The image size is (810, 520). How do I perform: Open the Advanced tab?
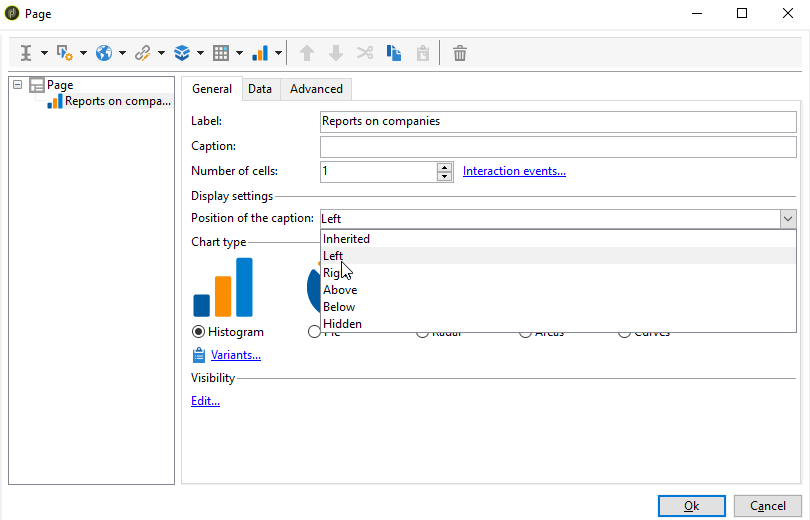pos(316,89)
